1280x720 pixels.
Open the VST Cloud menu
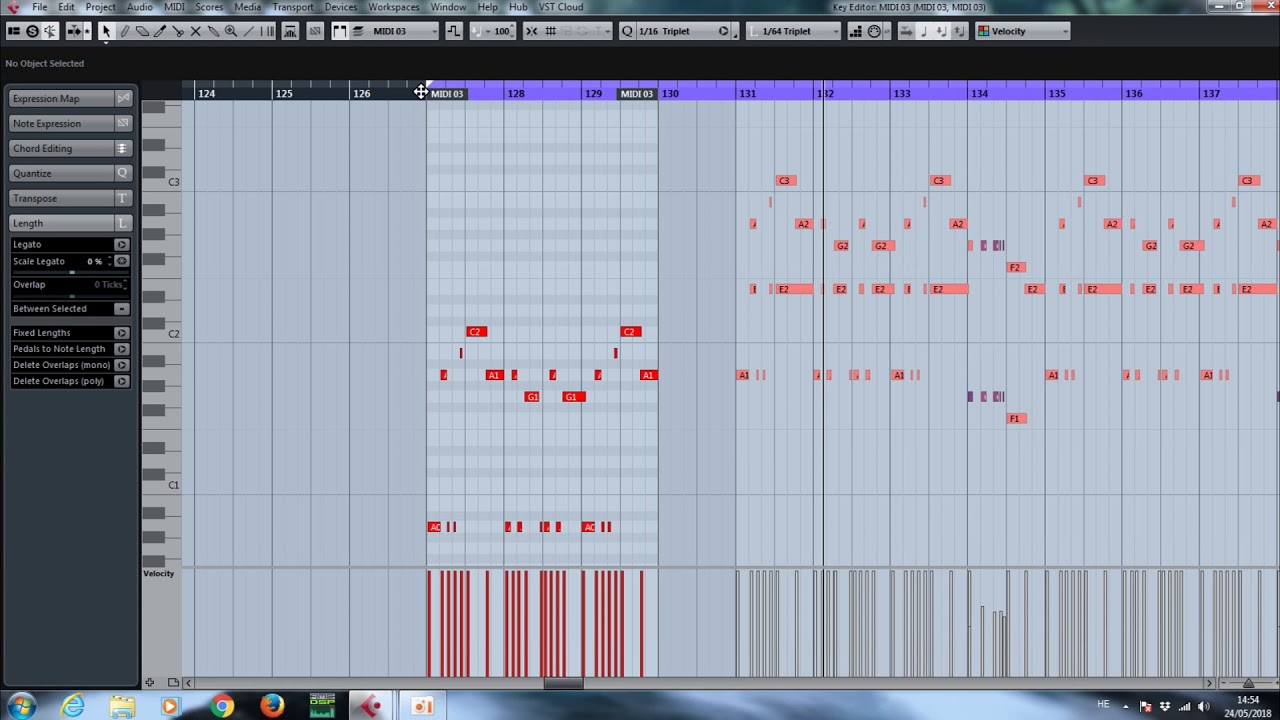561,7
